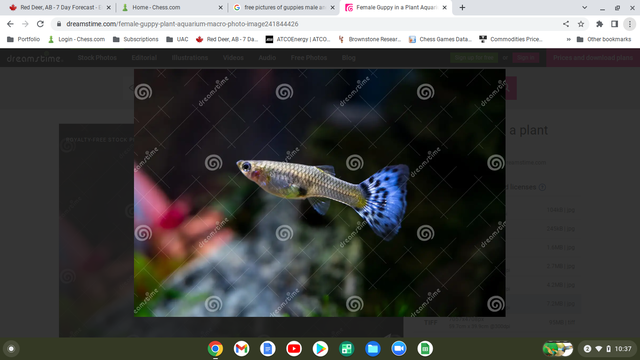Close the Red Deer forecast tab

click(x=109, y=7)
